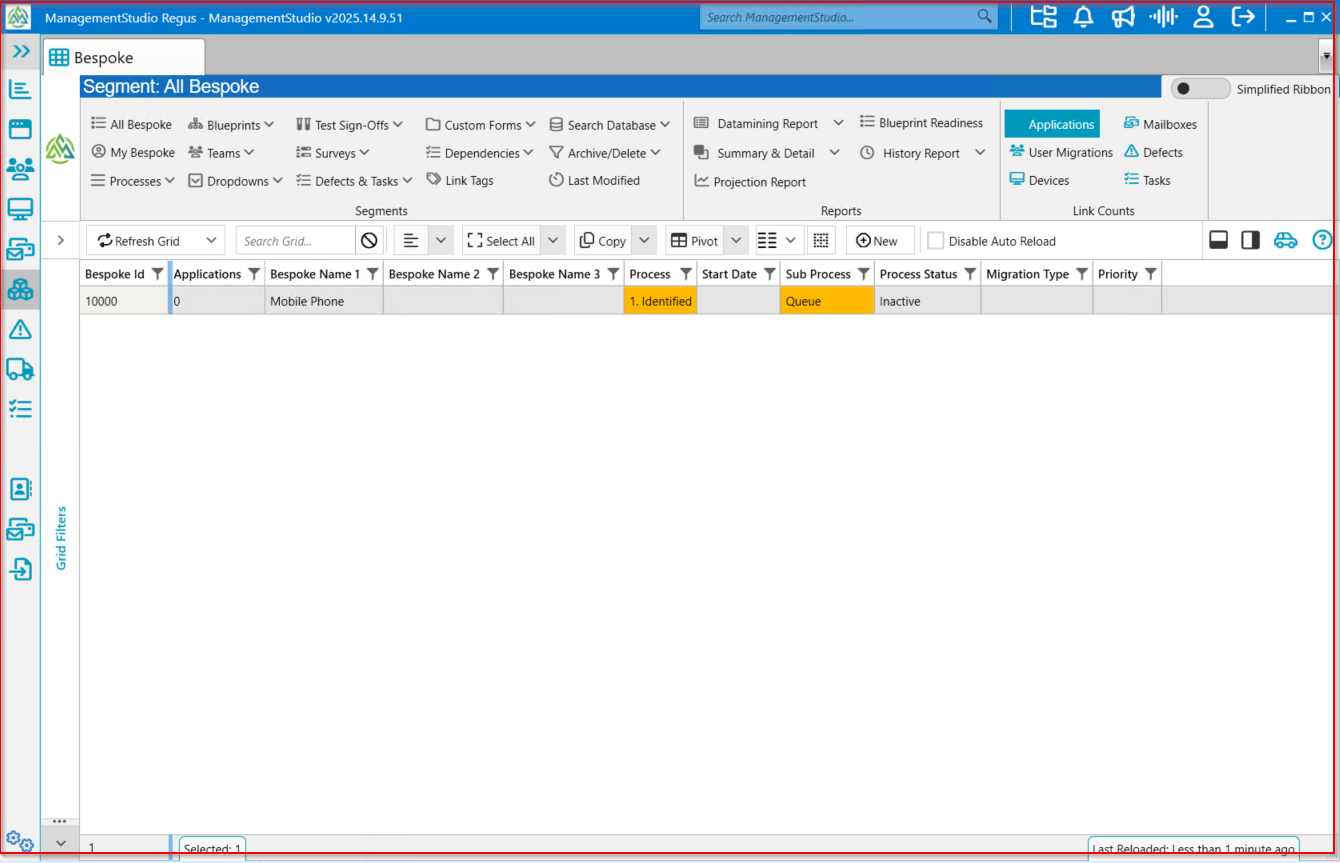Open the text alignment dropdown arrow
Screen dimensions: 1340x863
pyautogui.click(x=441, y=241)
